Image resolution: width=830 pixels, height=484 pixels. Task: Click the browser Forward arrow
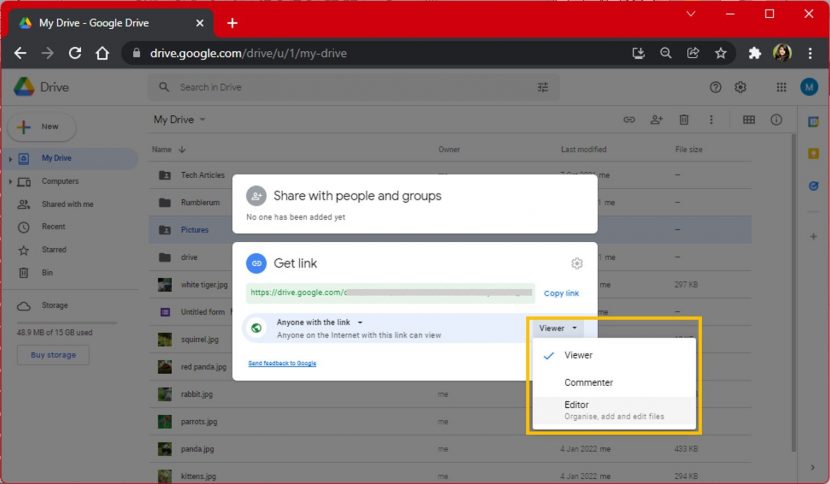(x=48, y=53)
